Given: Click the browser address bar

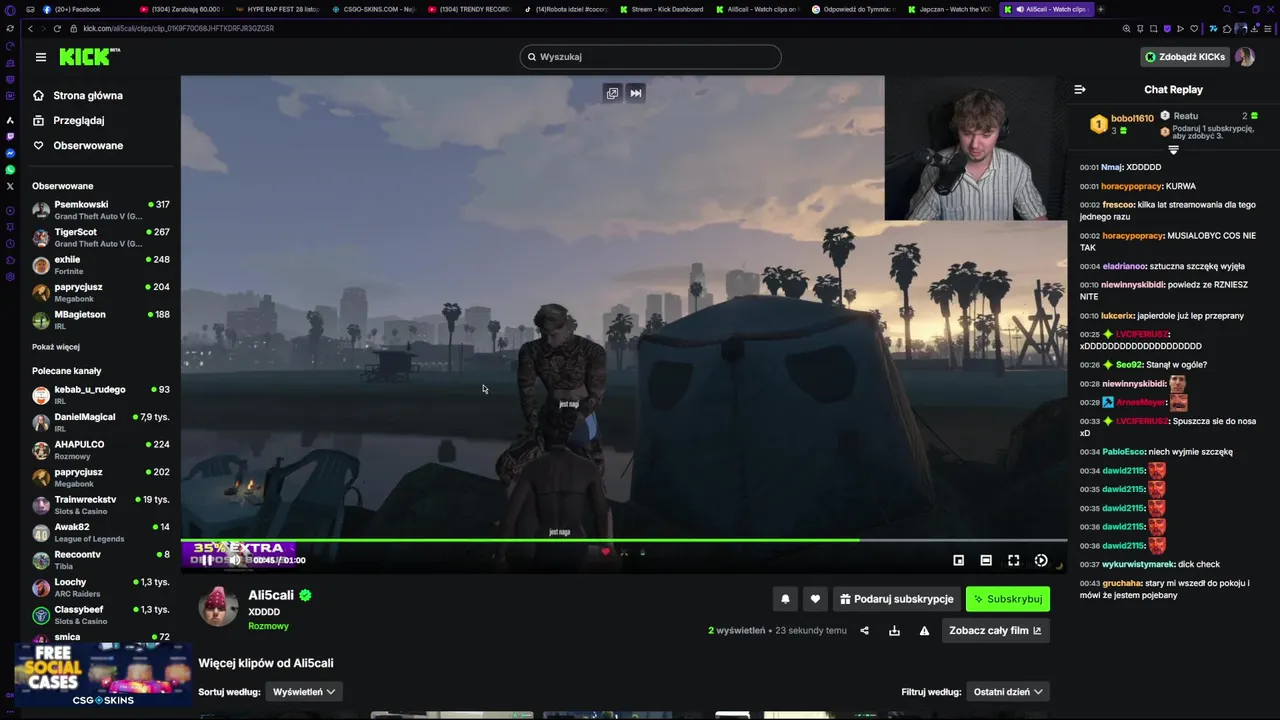Looking at the screenshot, I should click(590, 28).
